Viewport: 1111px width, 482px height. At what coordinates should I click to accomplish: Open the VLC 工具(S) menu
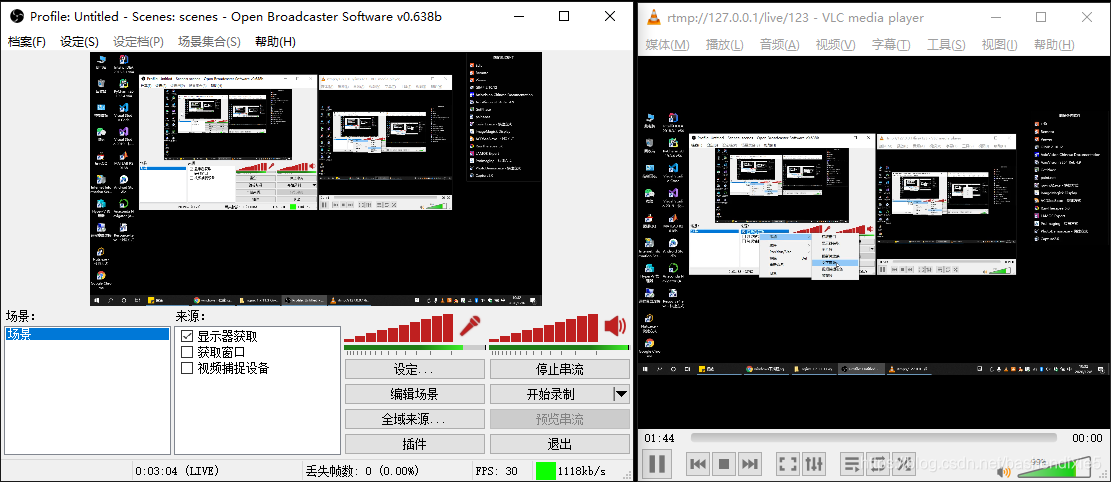click(946, 45)
